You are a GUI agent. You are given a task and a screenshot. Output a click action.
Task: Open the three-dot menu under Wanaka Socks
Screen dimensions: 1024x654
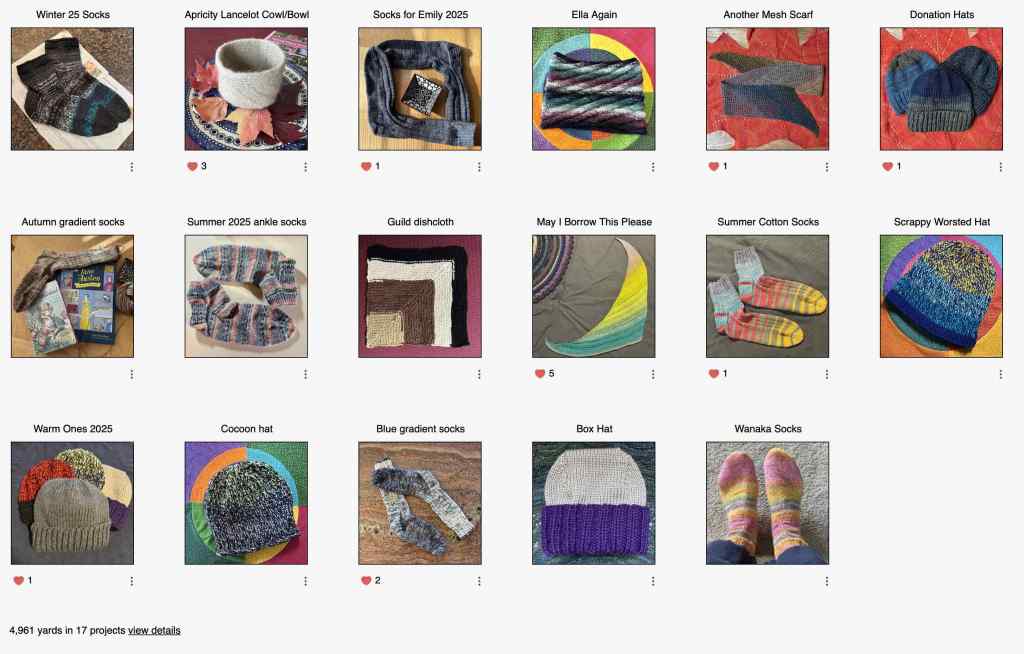[x=827, y=581]
